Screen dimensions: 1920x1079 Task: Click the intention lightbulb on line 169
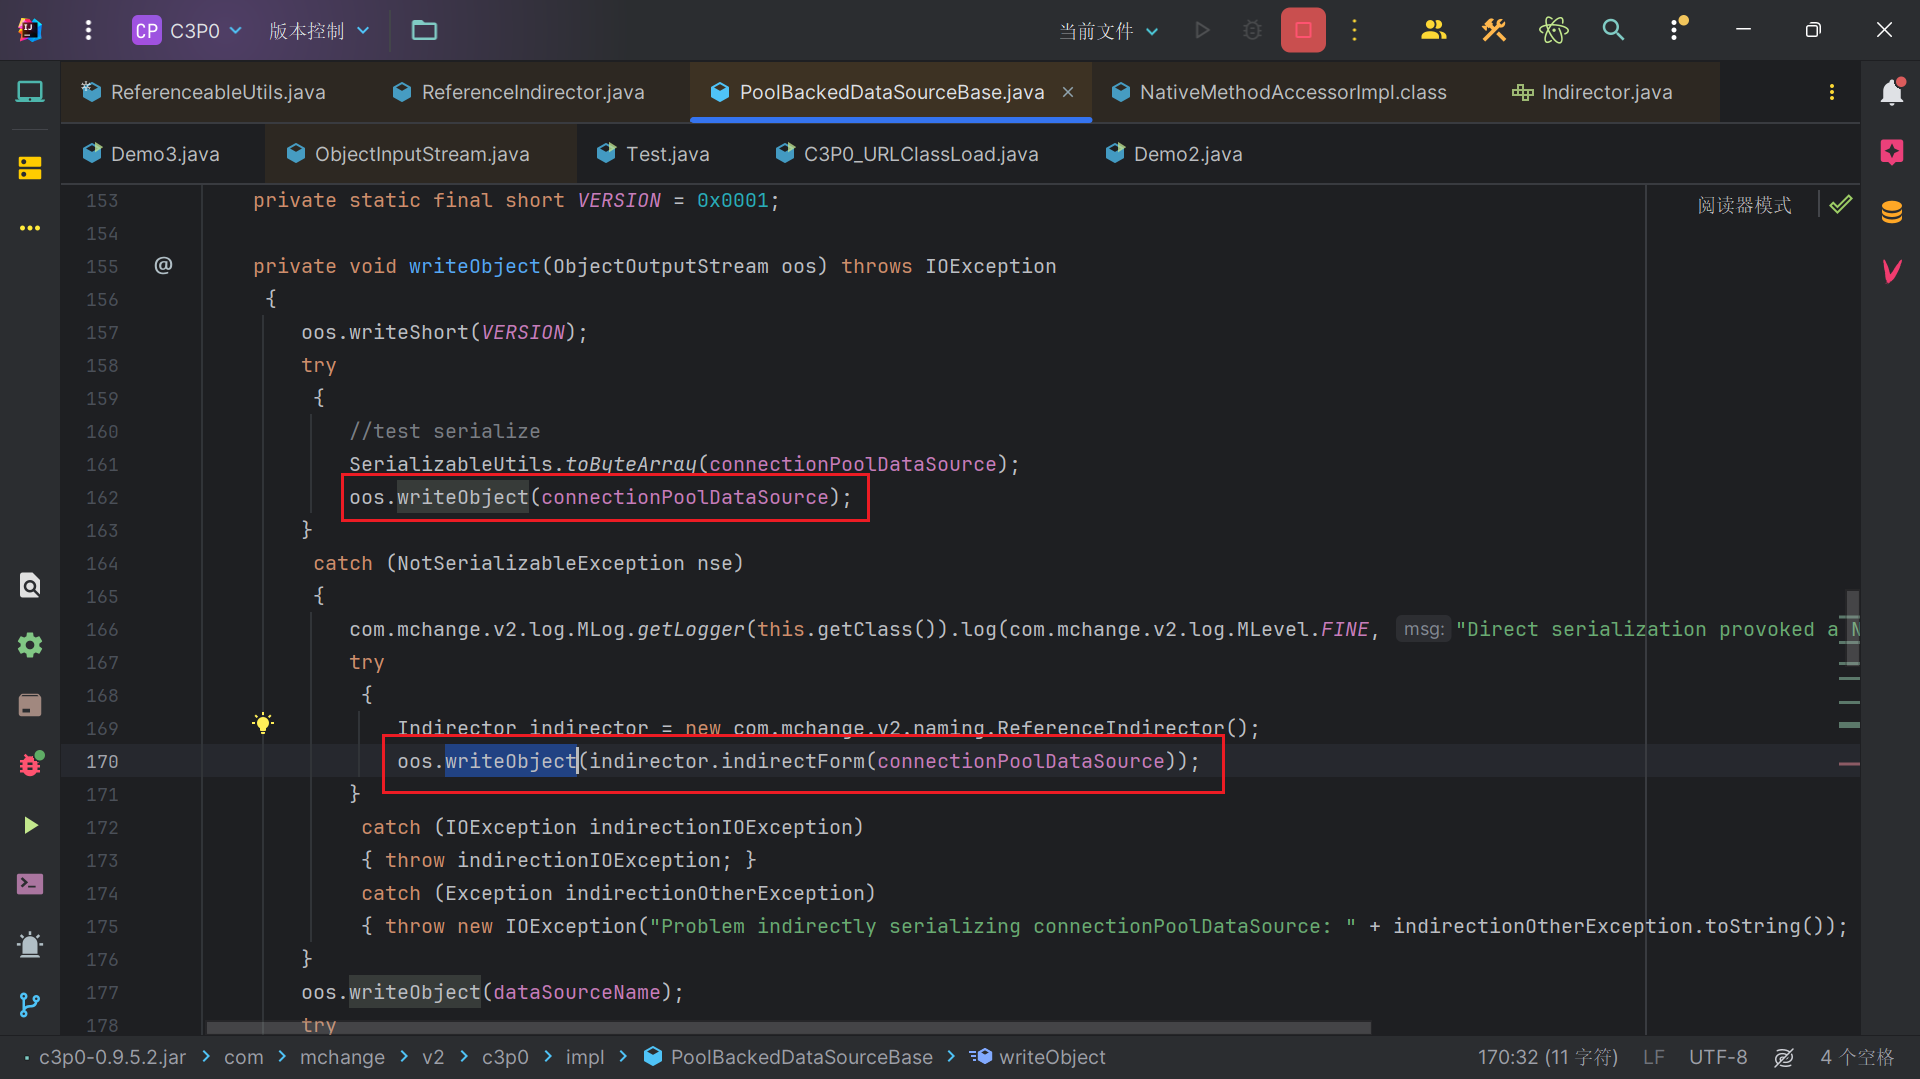pyautogui.click(x=263, y=723)
